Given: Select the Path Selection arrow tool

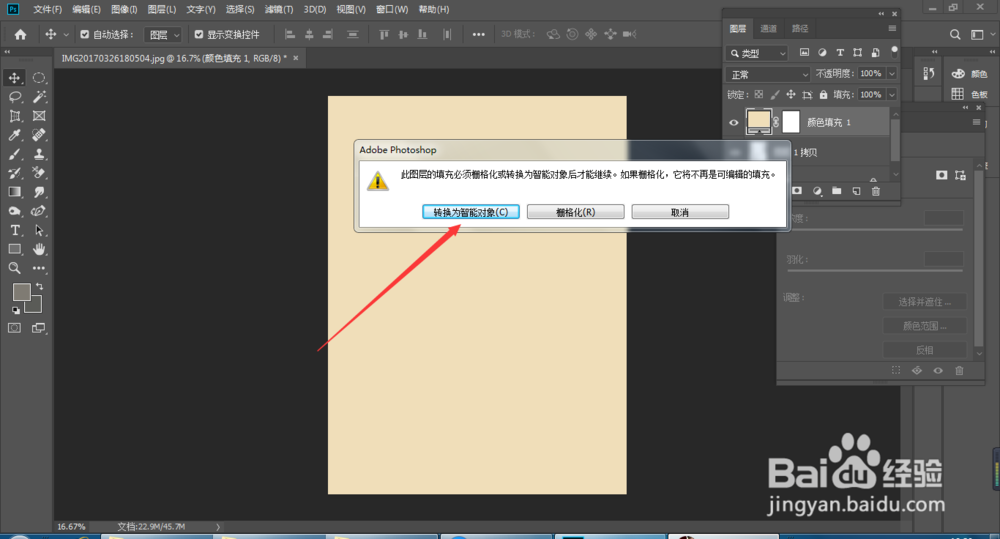Looking at the screenshot, I should tap(39, 230).
